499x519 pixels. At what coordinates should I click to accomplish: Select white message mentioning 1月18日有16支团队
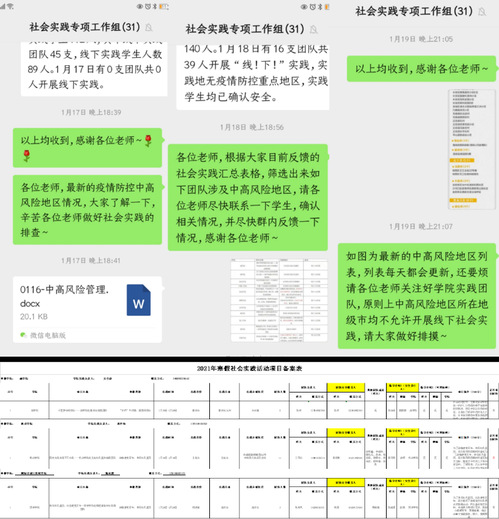click(x=253, y=77)
